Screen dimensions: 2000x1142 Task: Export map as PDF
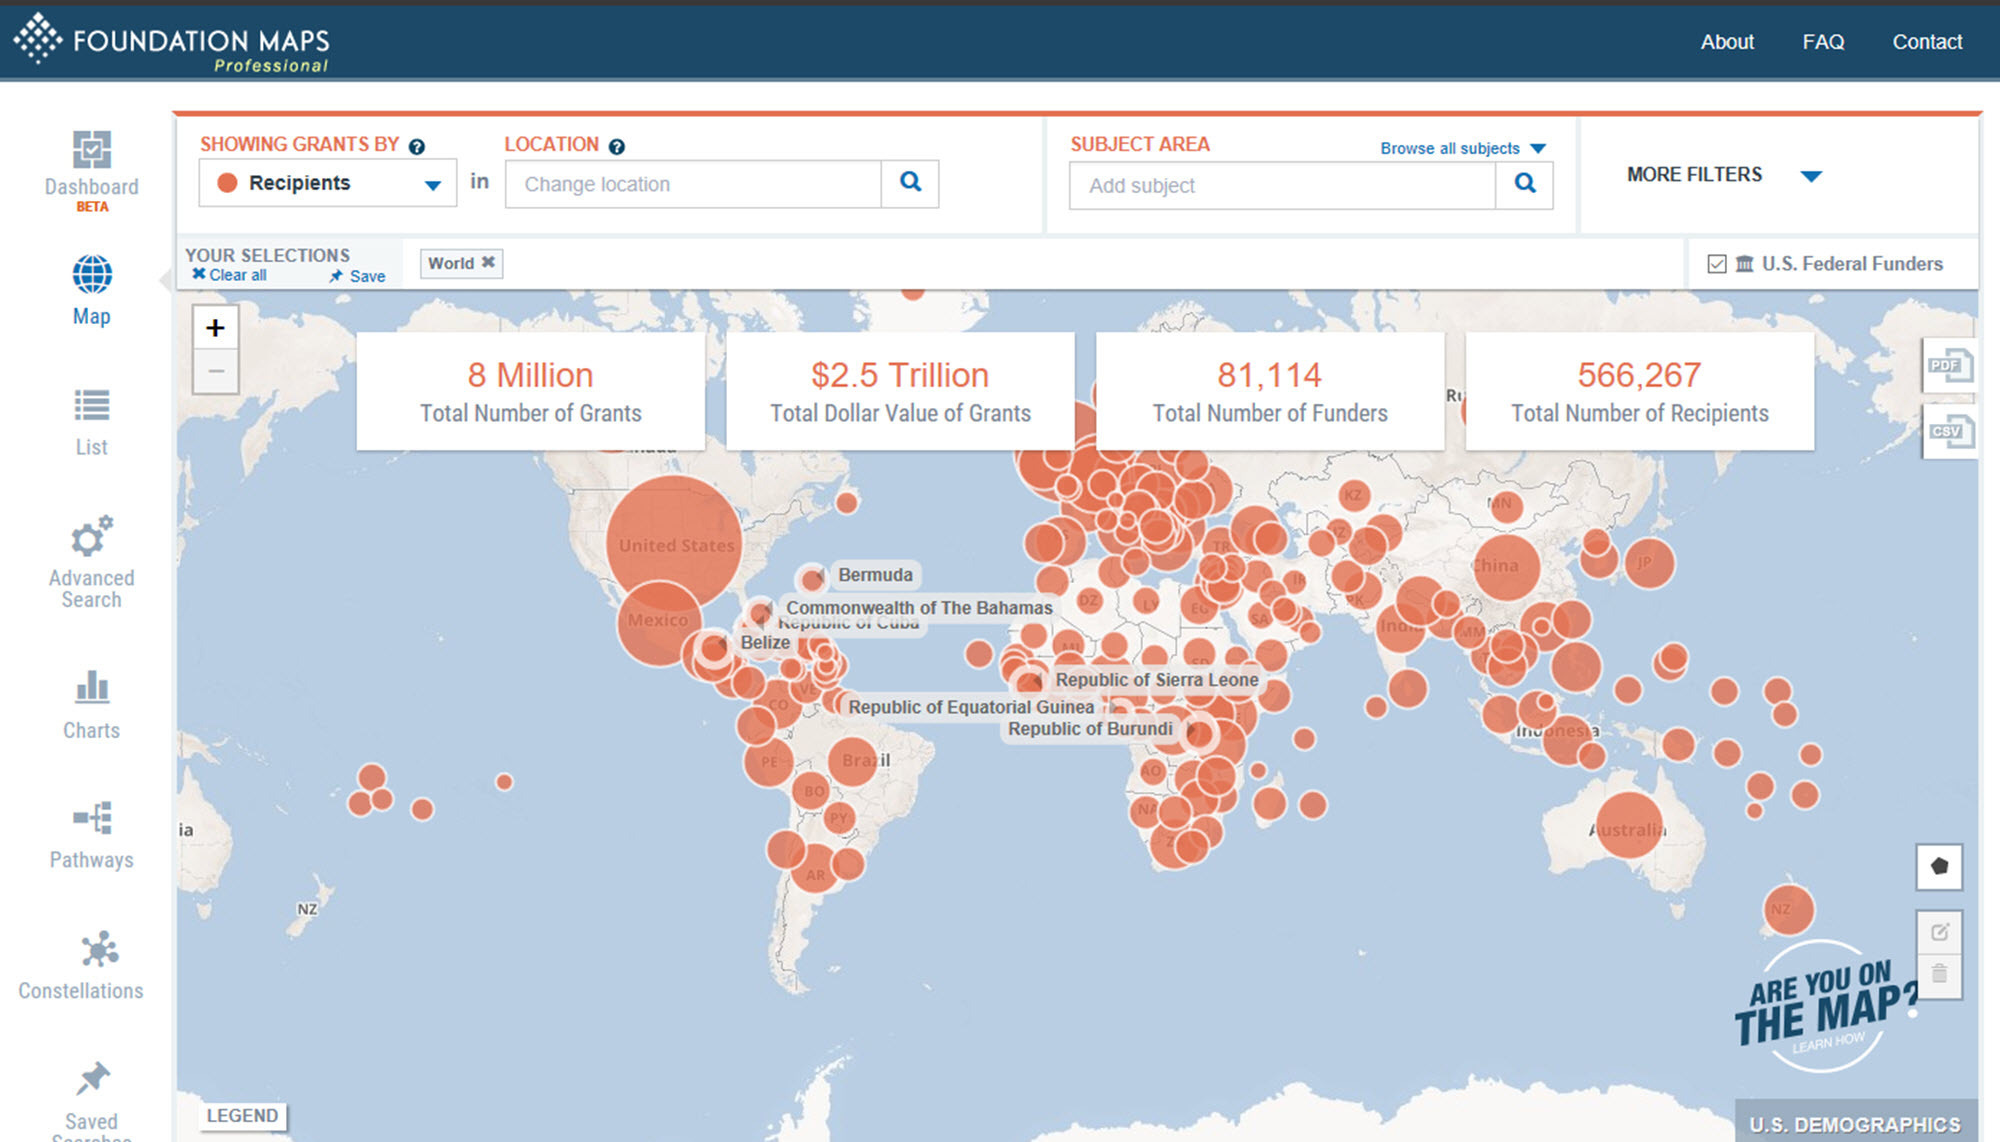1949,366
